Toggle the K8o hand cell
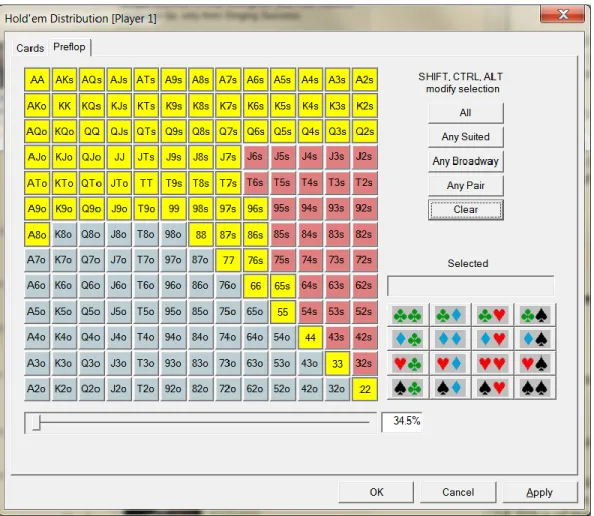This screenshot has width=594, height=516. (64, 234)
